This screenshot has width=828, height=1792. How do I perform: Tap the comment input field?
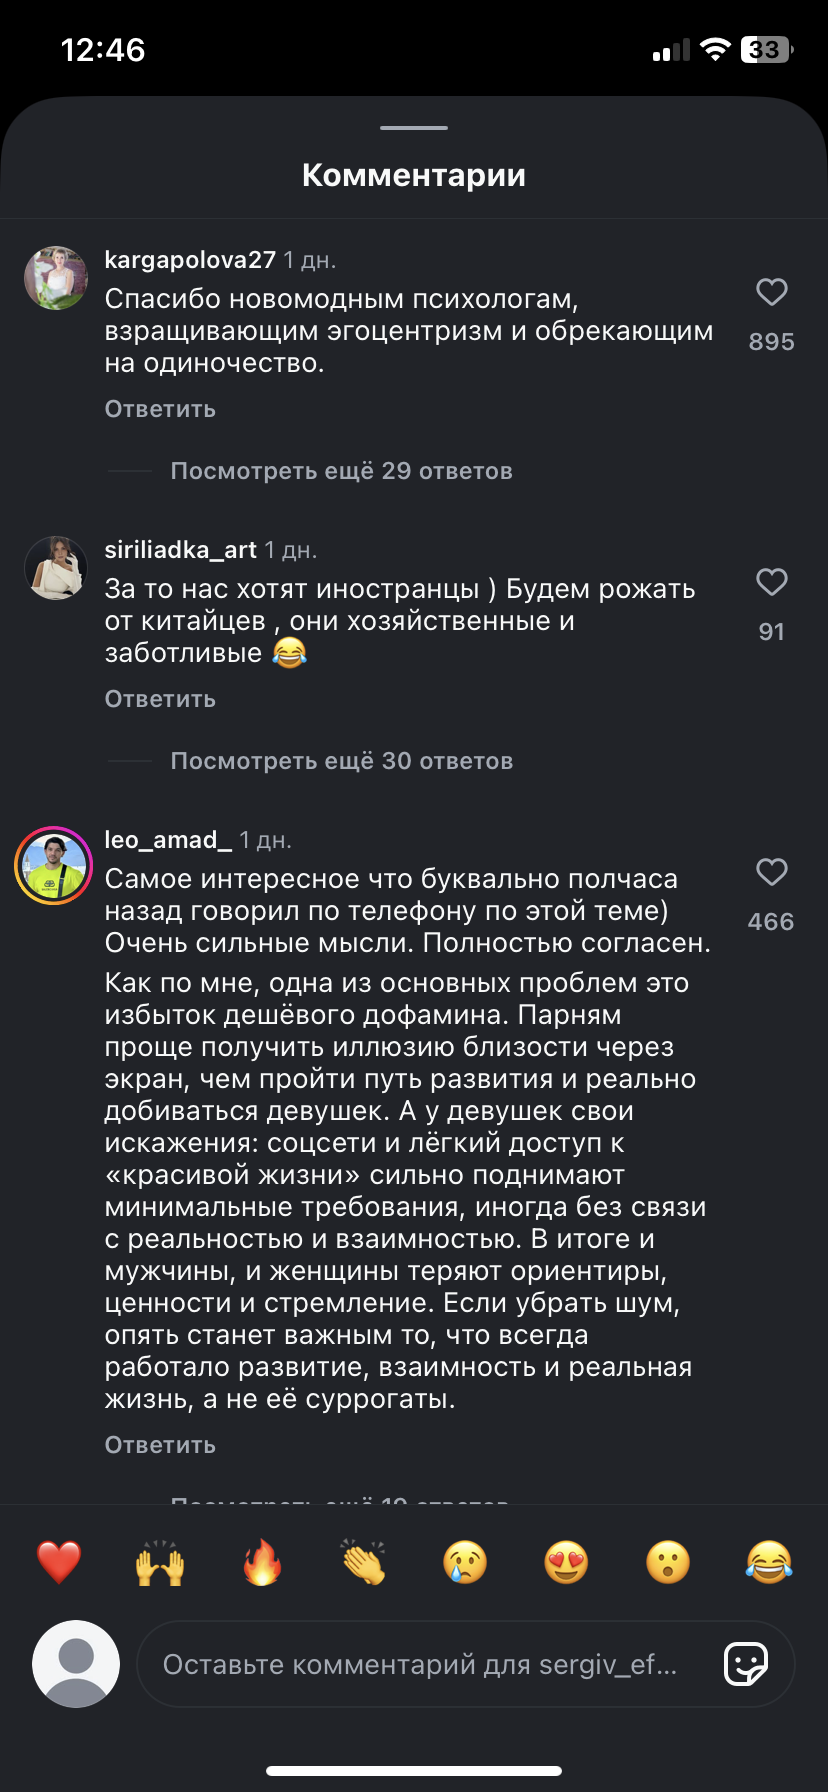tap(420, 1664)
